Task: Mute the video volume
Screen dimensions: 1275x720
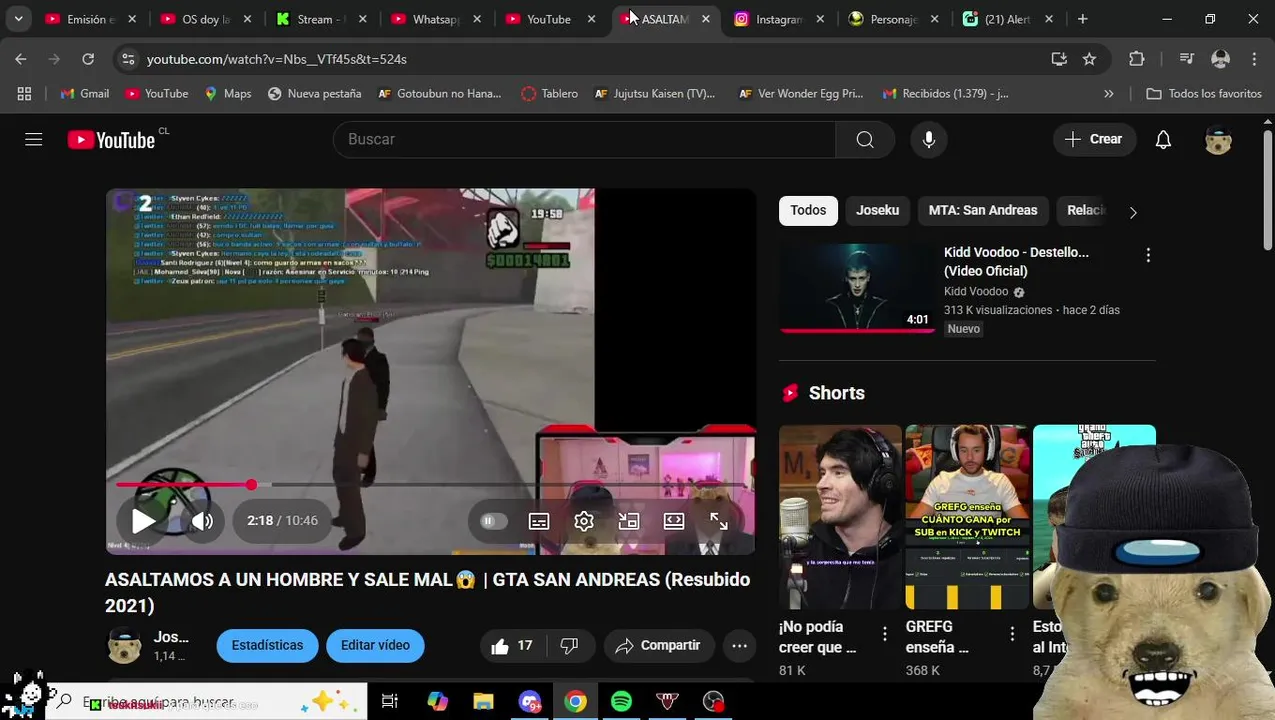Action: tap(202, 521)
